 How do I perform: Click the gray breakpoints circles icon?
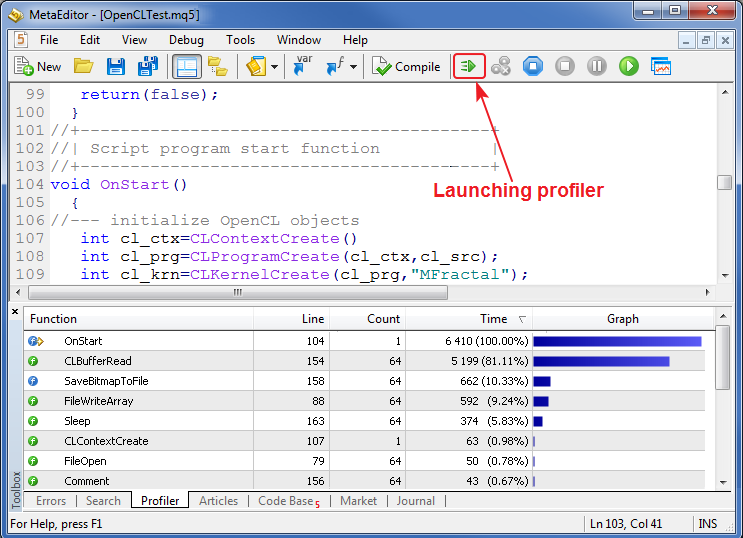coord(501,66)
